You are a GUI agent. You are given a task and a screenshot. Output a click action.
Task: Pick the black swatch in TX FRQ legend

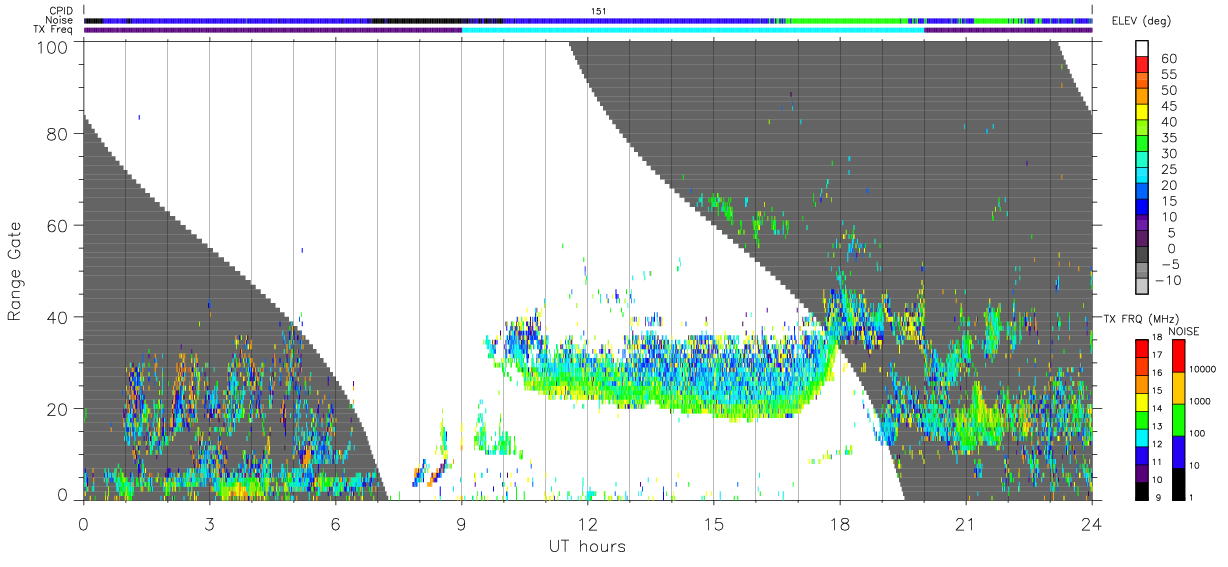click(x=1143, y=490)
